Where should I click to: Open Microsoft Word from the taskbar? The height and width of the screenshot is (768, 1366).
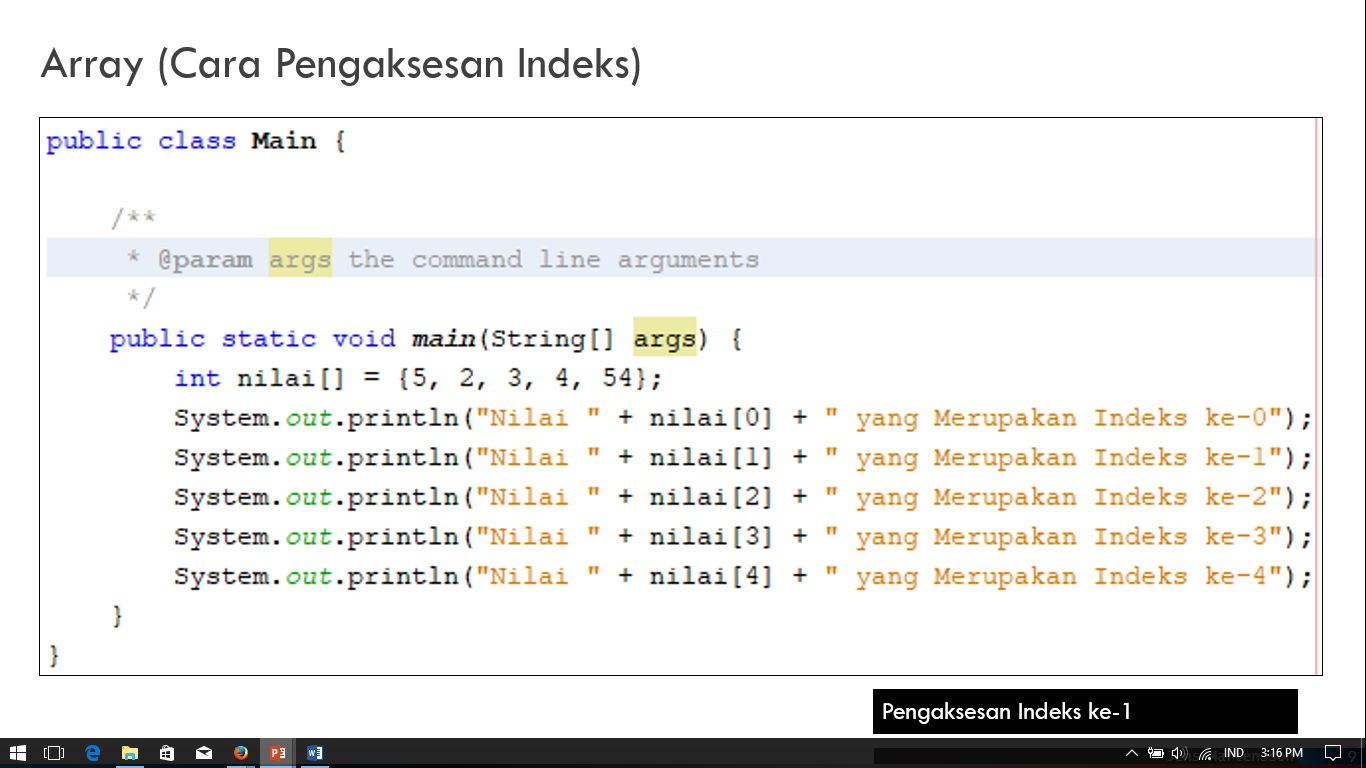(x=315, y=752)
